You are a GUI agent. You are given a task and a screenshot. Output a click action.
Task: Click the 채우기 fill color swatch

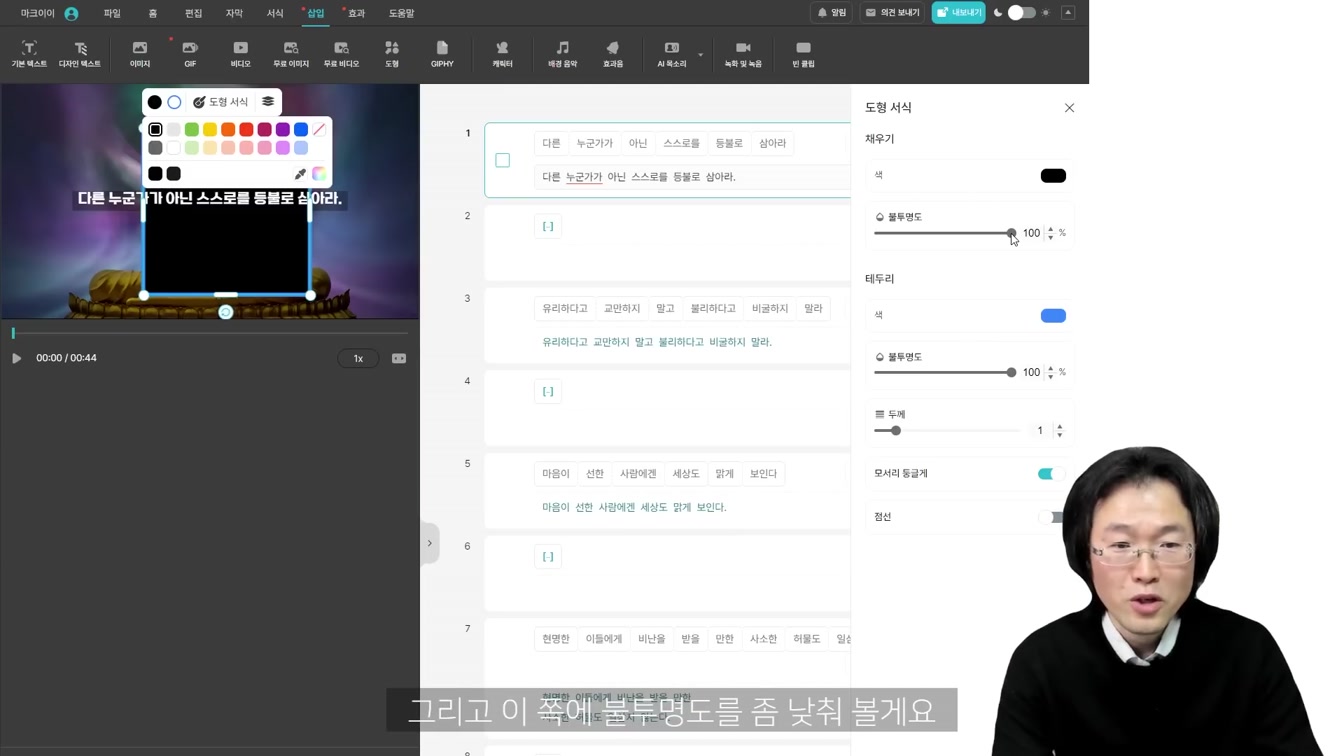[1053, 176]
